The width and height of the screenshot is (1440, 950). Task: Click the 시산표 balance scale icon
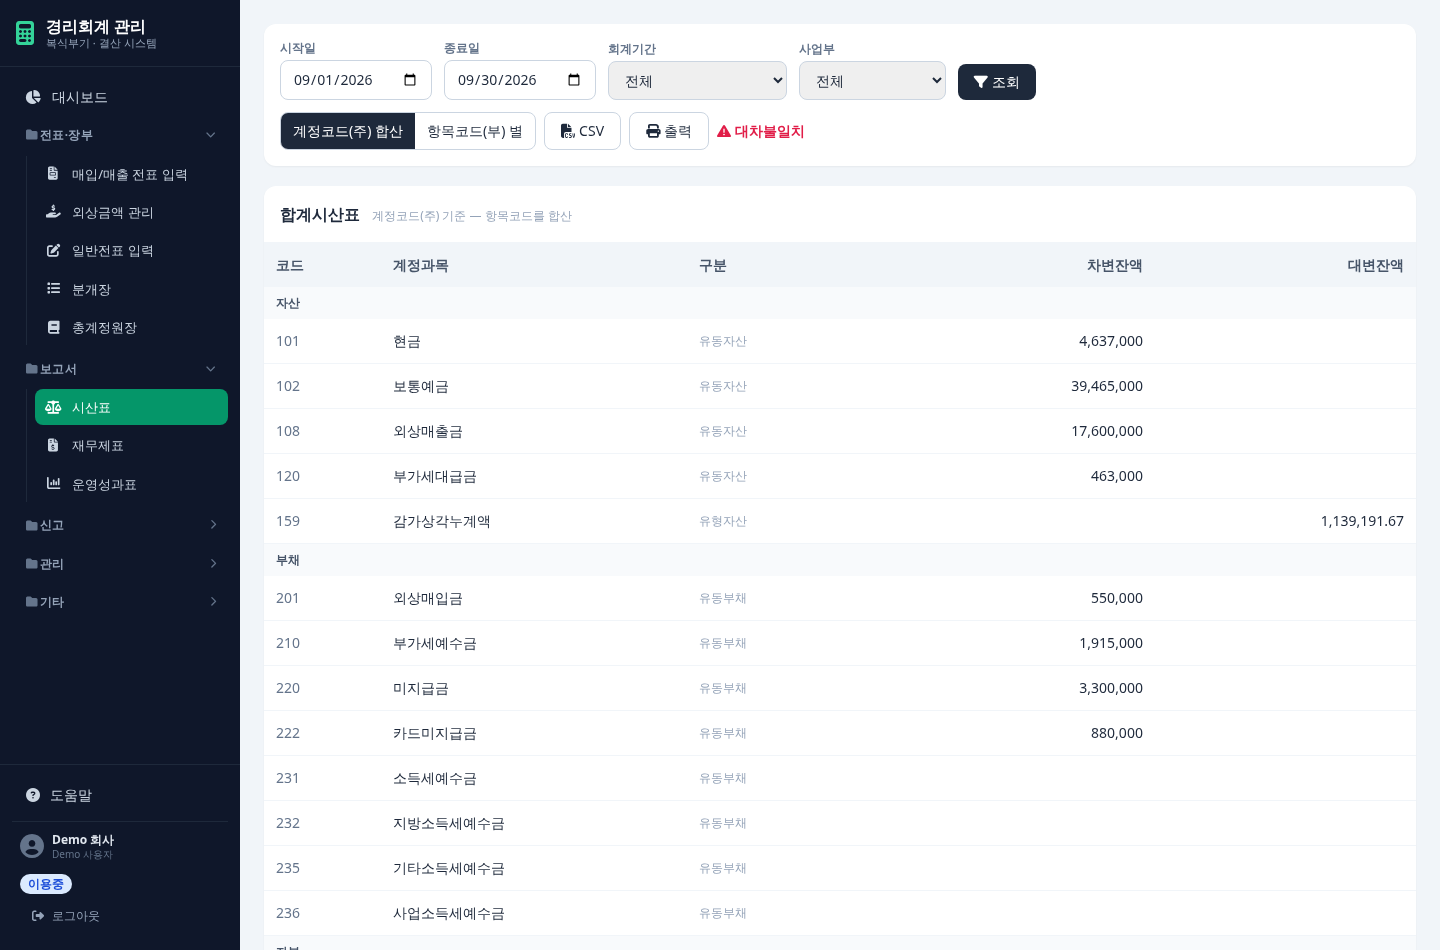click(x=53, y=407)
